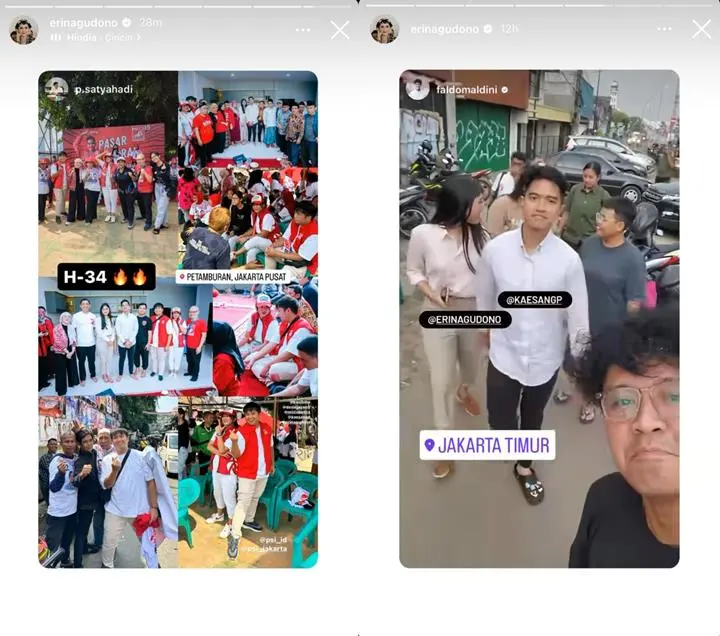Open the three-dot menu on right story
This screenshot has width=720, height=636.
664,28
